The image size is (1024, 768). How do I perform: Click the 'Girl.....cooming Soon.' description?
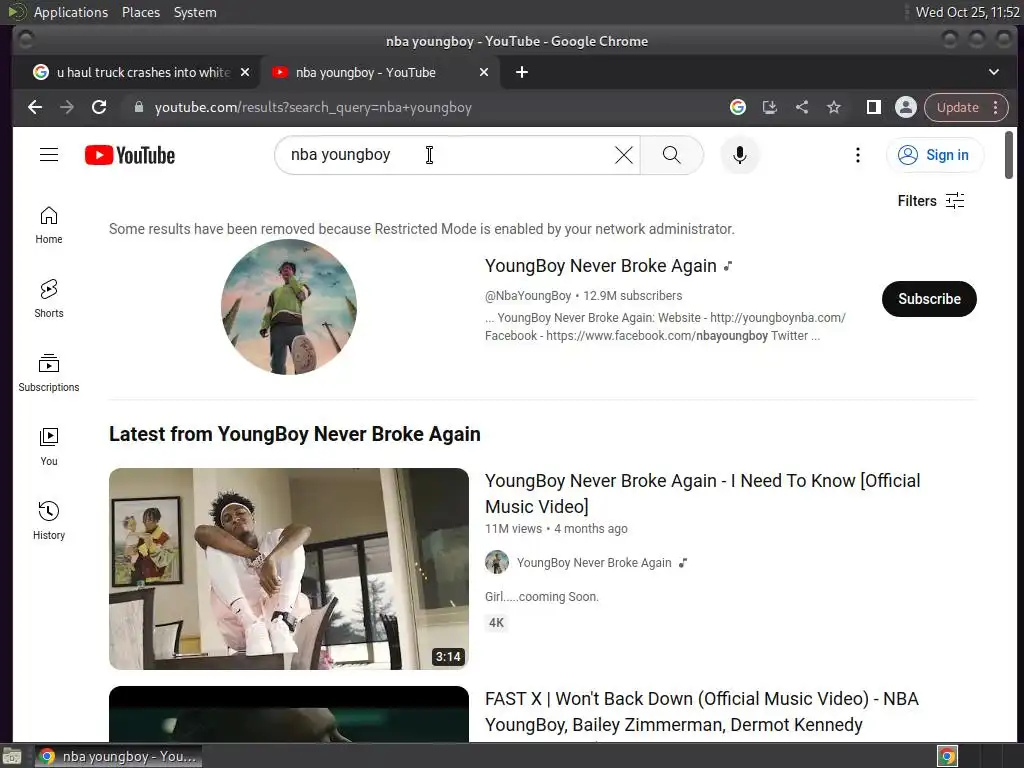(x=541, y=597)
